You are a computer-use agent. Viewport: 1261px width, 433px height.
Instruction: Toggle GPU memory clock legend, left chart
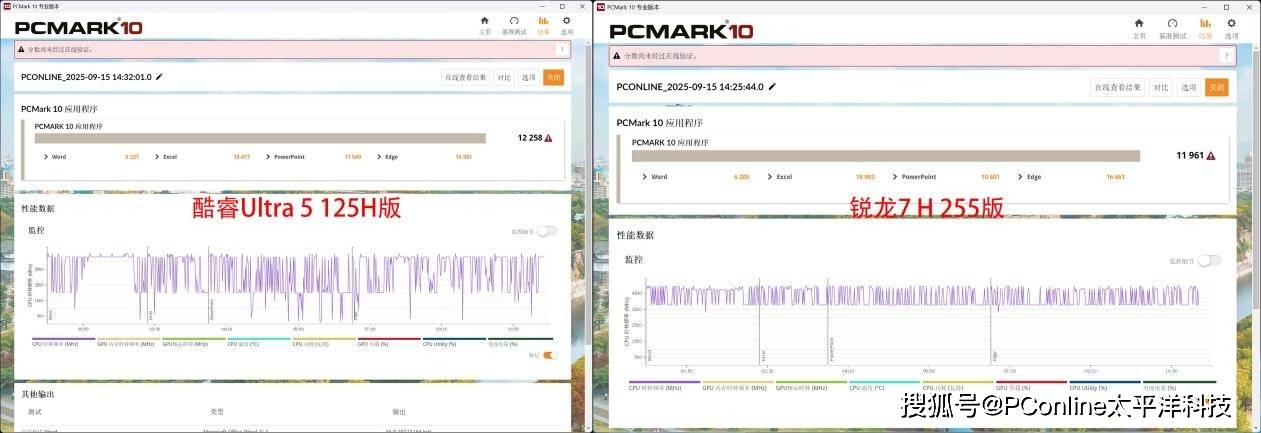pyautogui.click(x=128, y=342)
